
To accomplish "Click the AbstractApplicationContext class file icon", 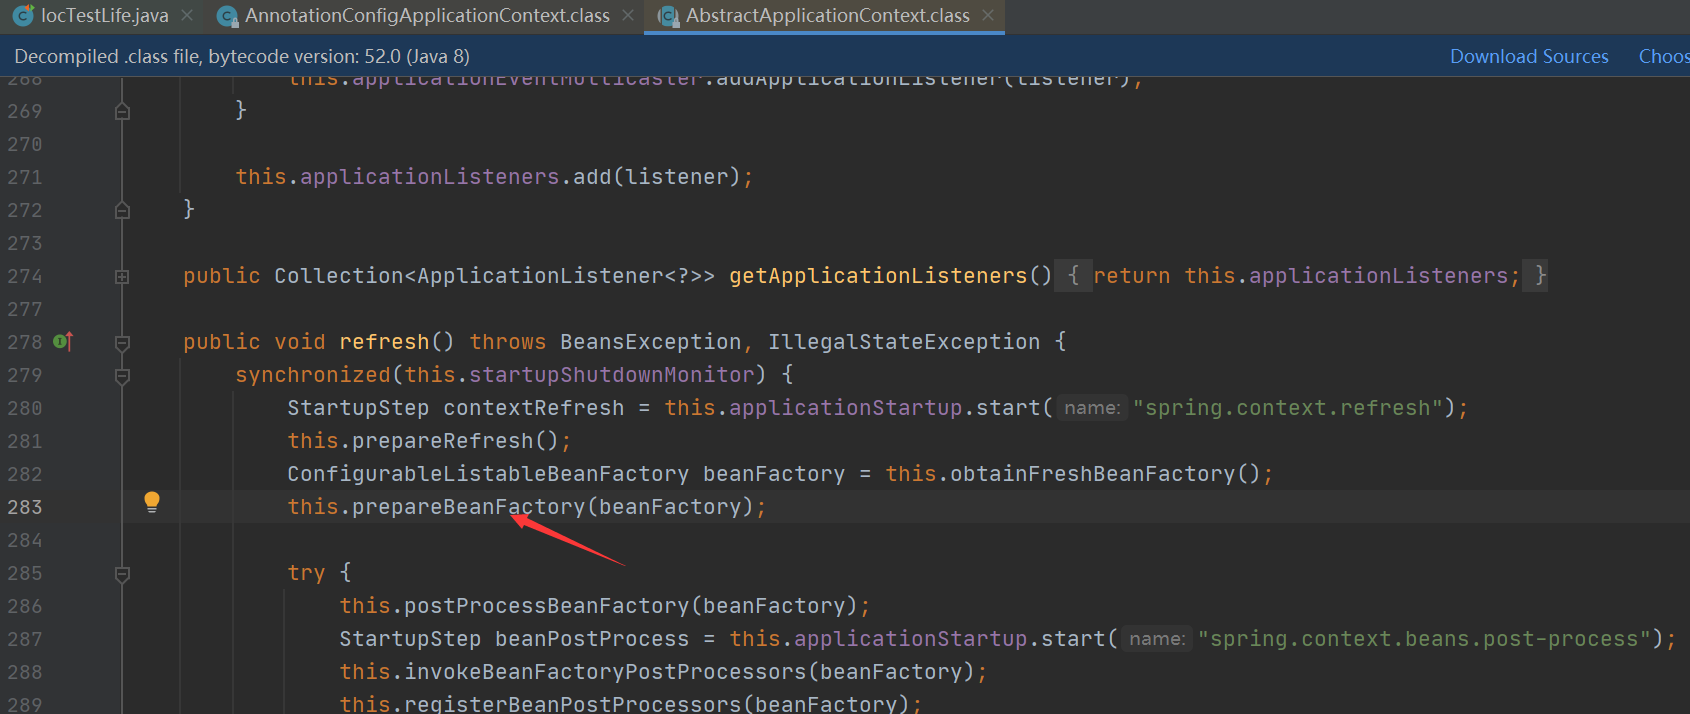I will coord(667,16).
